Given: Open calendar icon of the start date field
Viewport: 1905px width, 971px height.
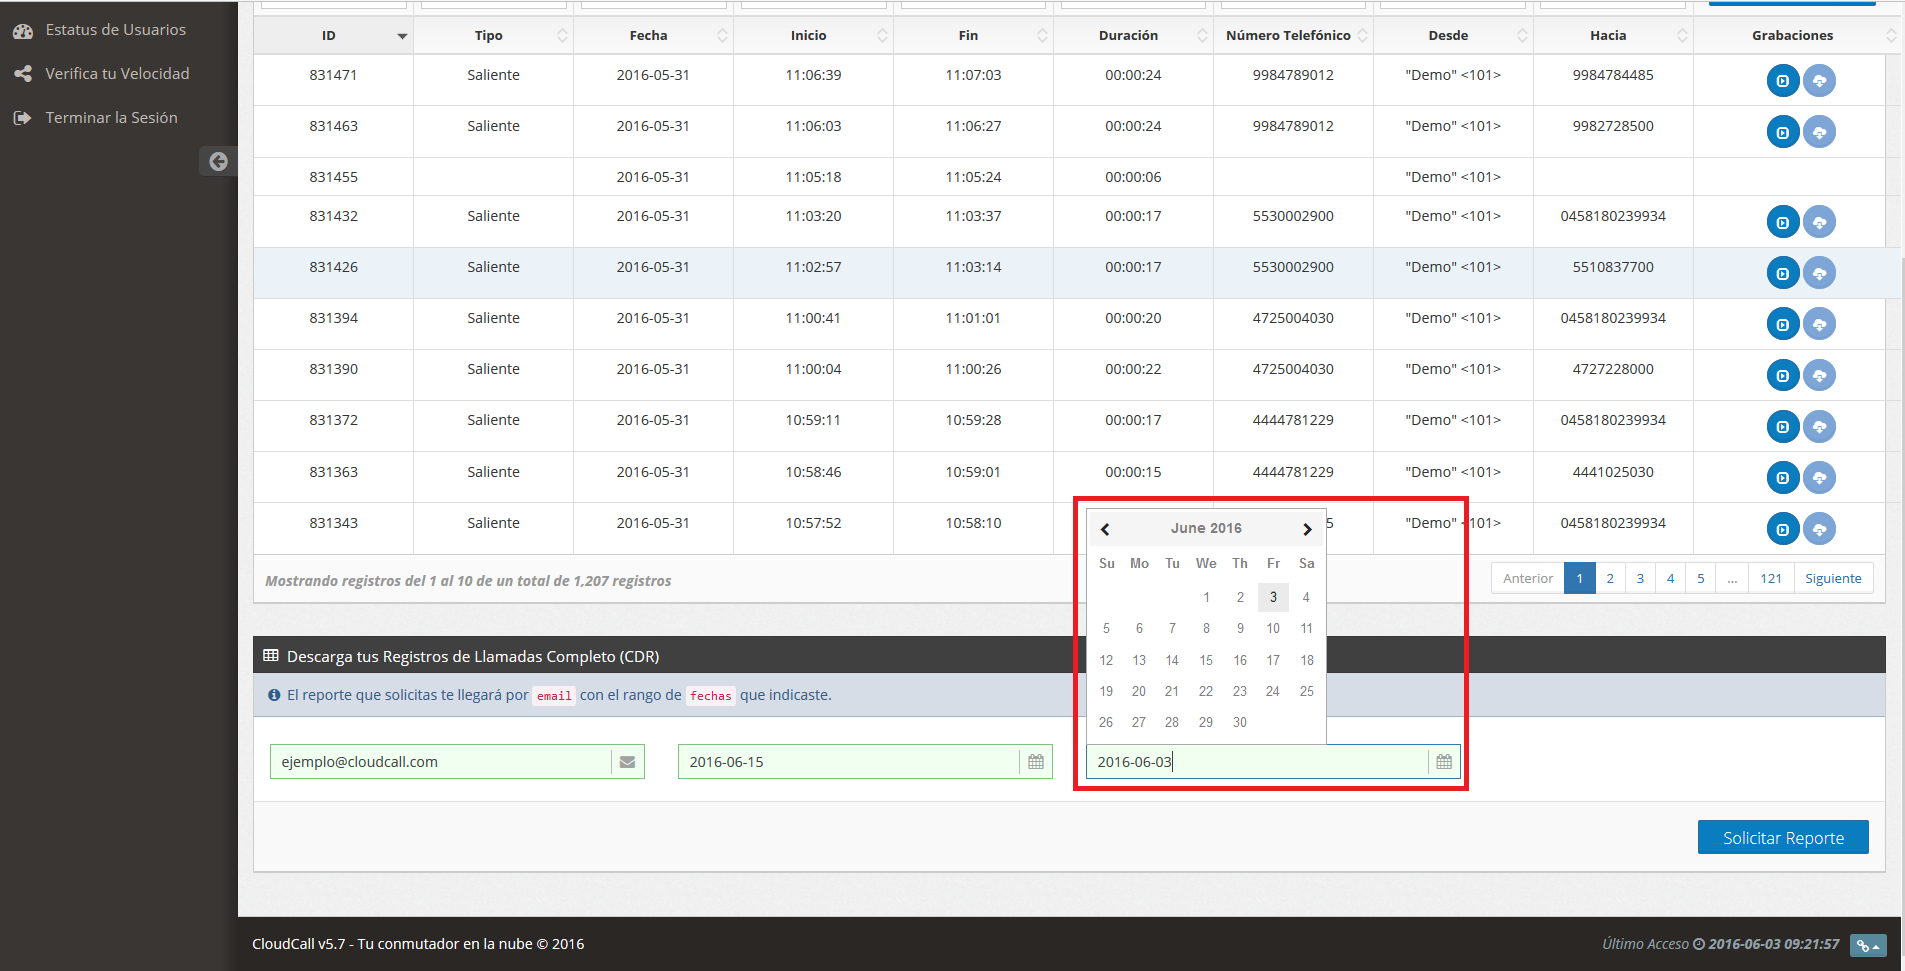Looking at the screenshot, I should [x=1036, y=762].
